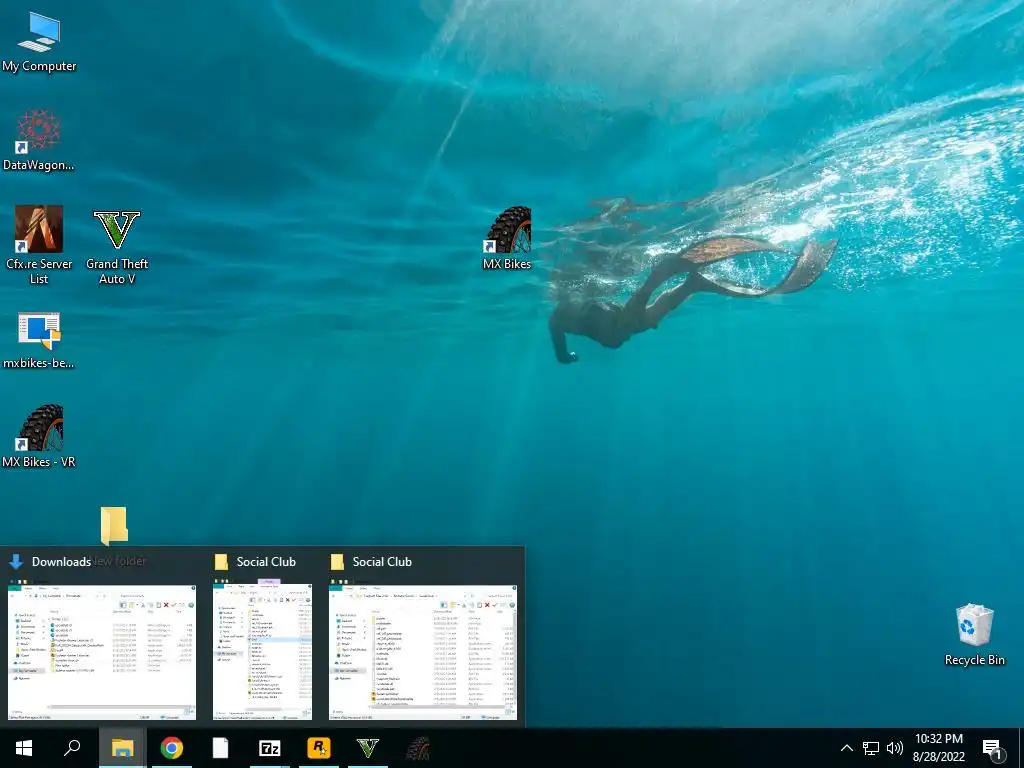Viewport: 1024px width, 768px height.
Task: Show hidden system tray icons
Action: pyautogui.click(x=846, y=748)
